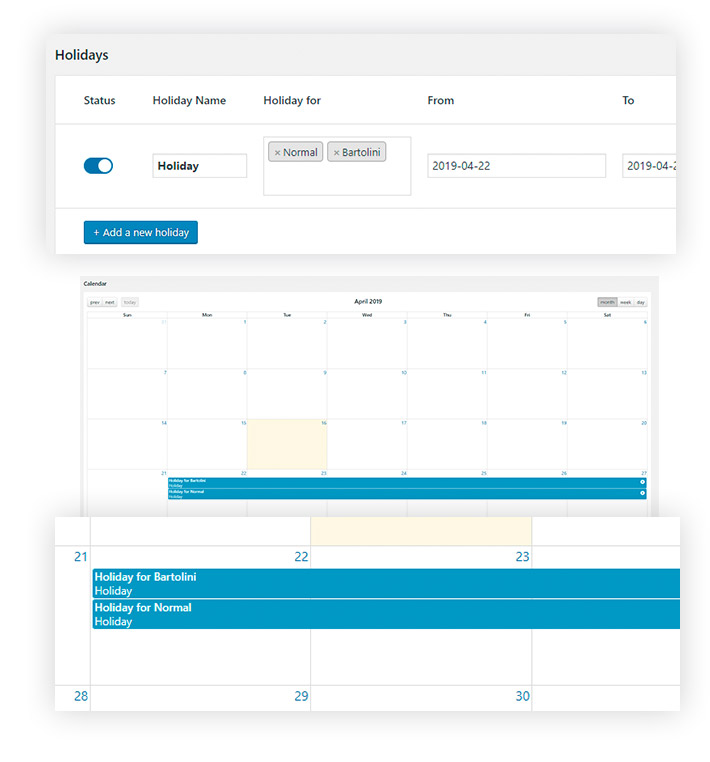Image resolution: width=710 pixels, height=762 pixels.
Task: Remove the Bartolini tag from Holiday for
Action: 336,153
